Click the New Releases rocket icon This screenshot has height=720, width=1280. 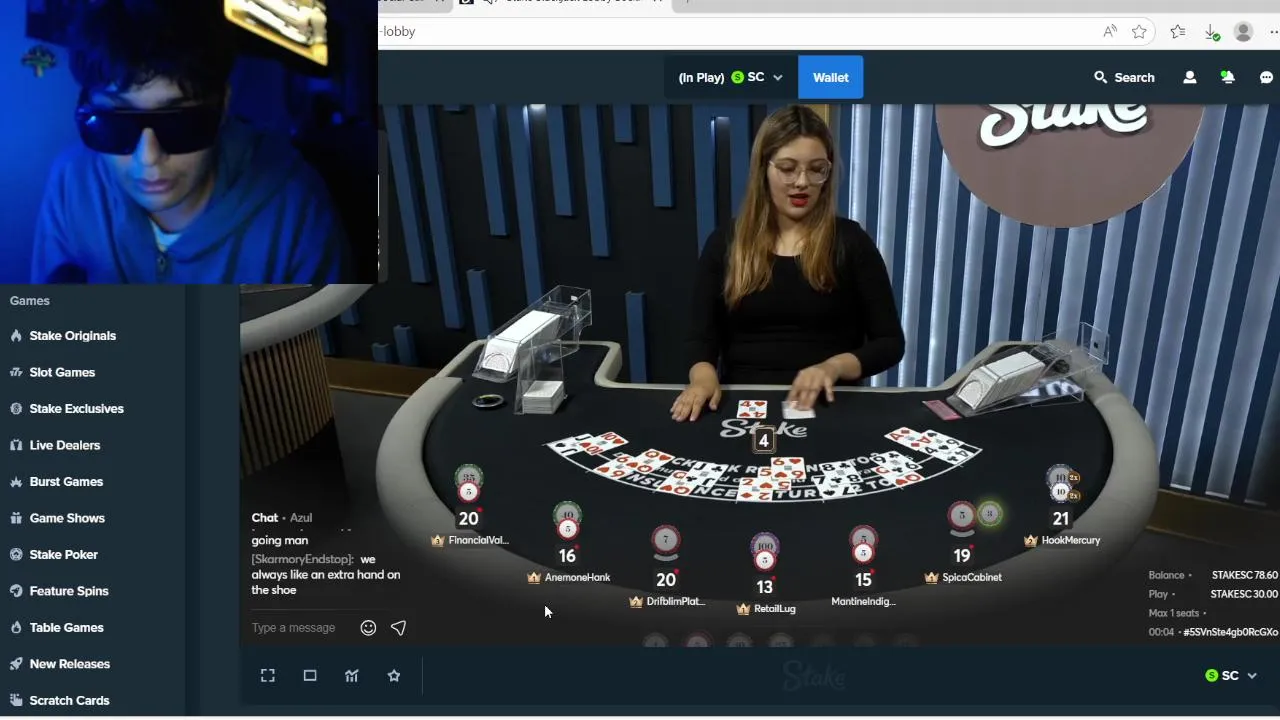coord(16,664)
